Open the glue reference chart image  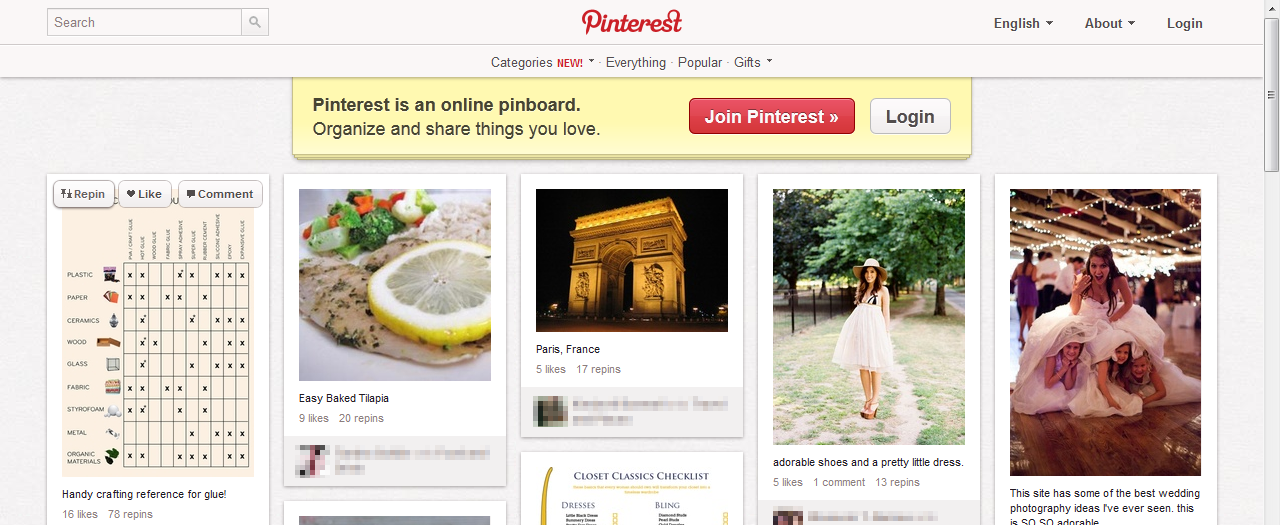tap(158, 333)
